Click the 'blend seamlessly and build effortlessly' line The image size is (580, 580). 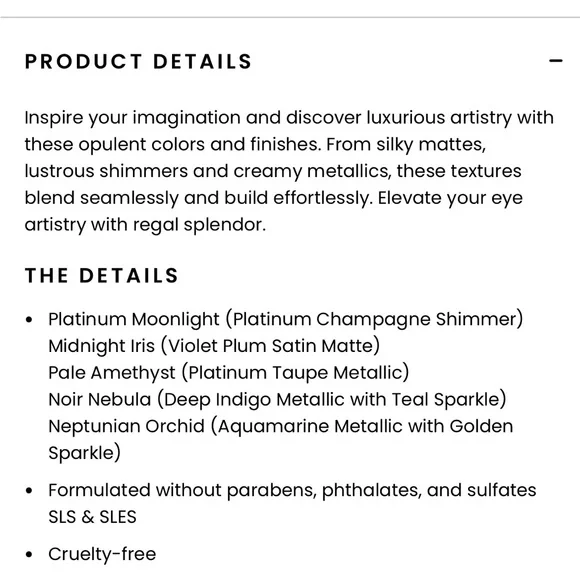[274, 198]
